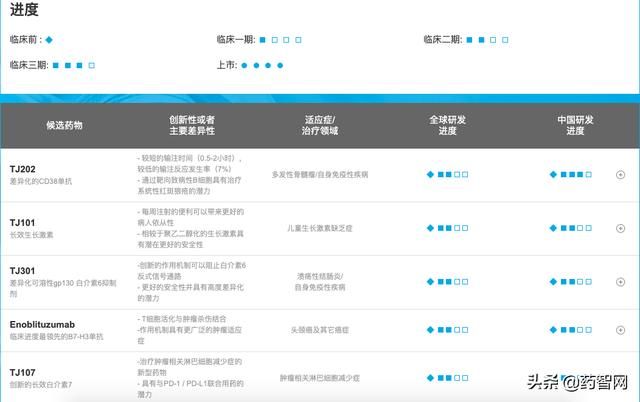The width and height of the screenshot is (640, 402).
Task: Select the 候选药物 column header
Action: 64,125
